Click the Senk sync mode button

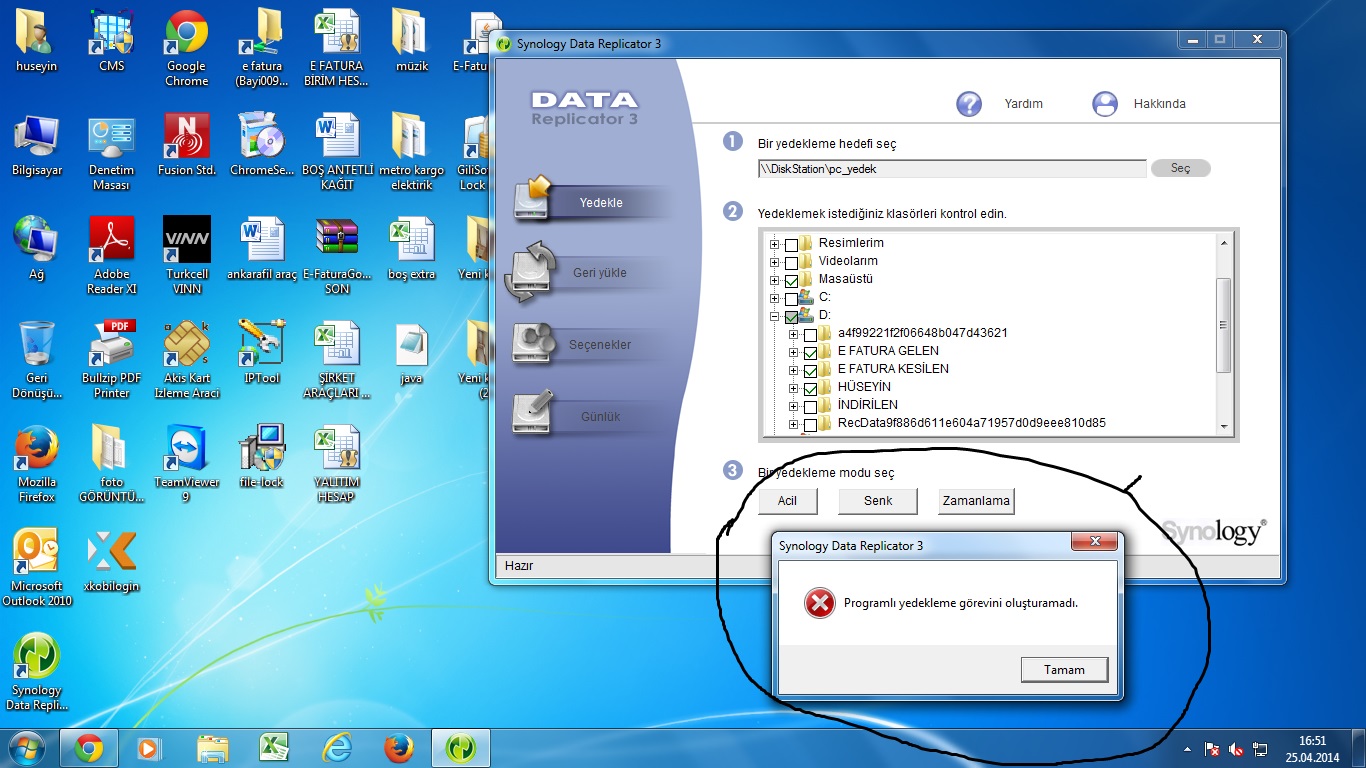tap(877, 501)
